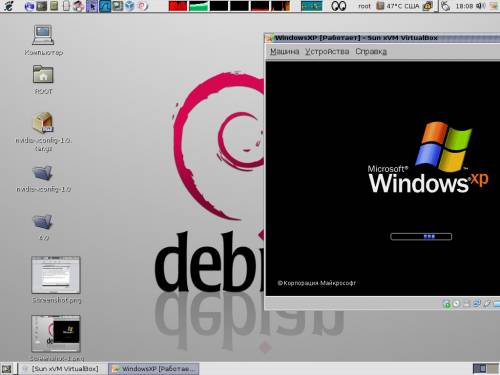Click the 18:08 clock in panel
Image resolution: width=500 pixels, height=375 pixels.
point(464,6)
